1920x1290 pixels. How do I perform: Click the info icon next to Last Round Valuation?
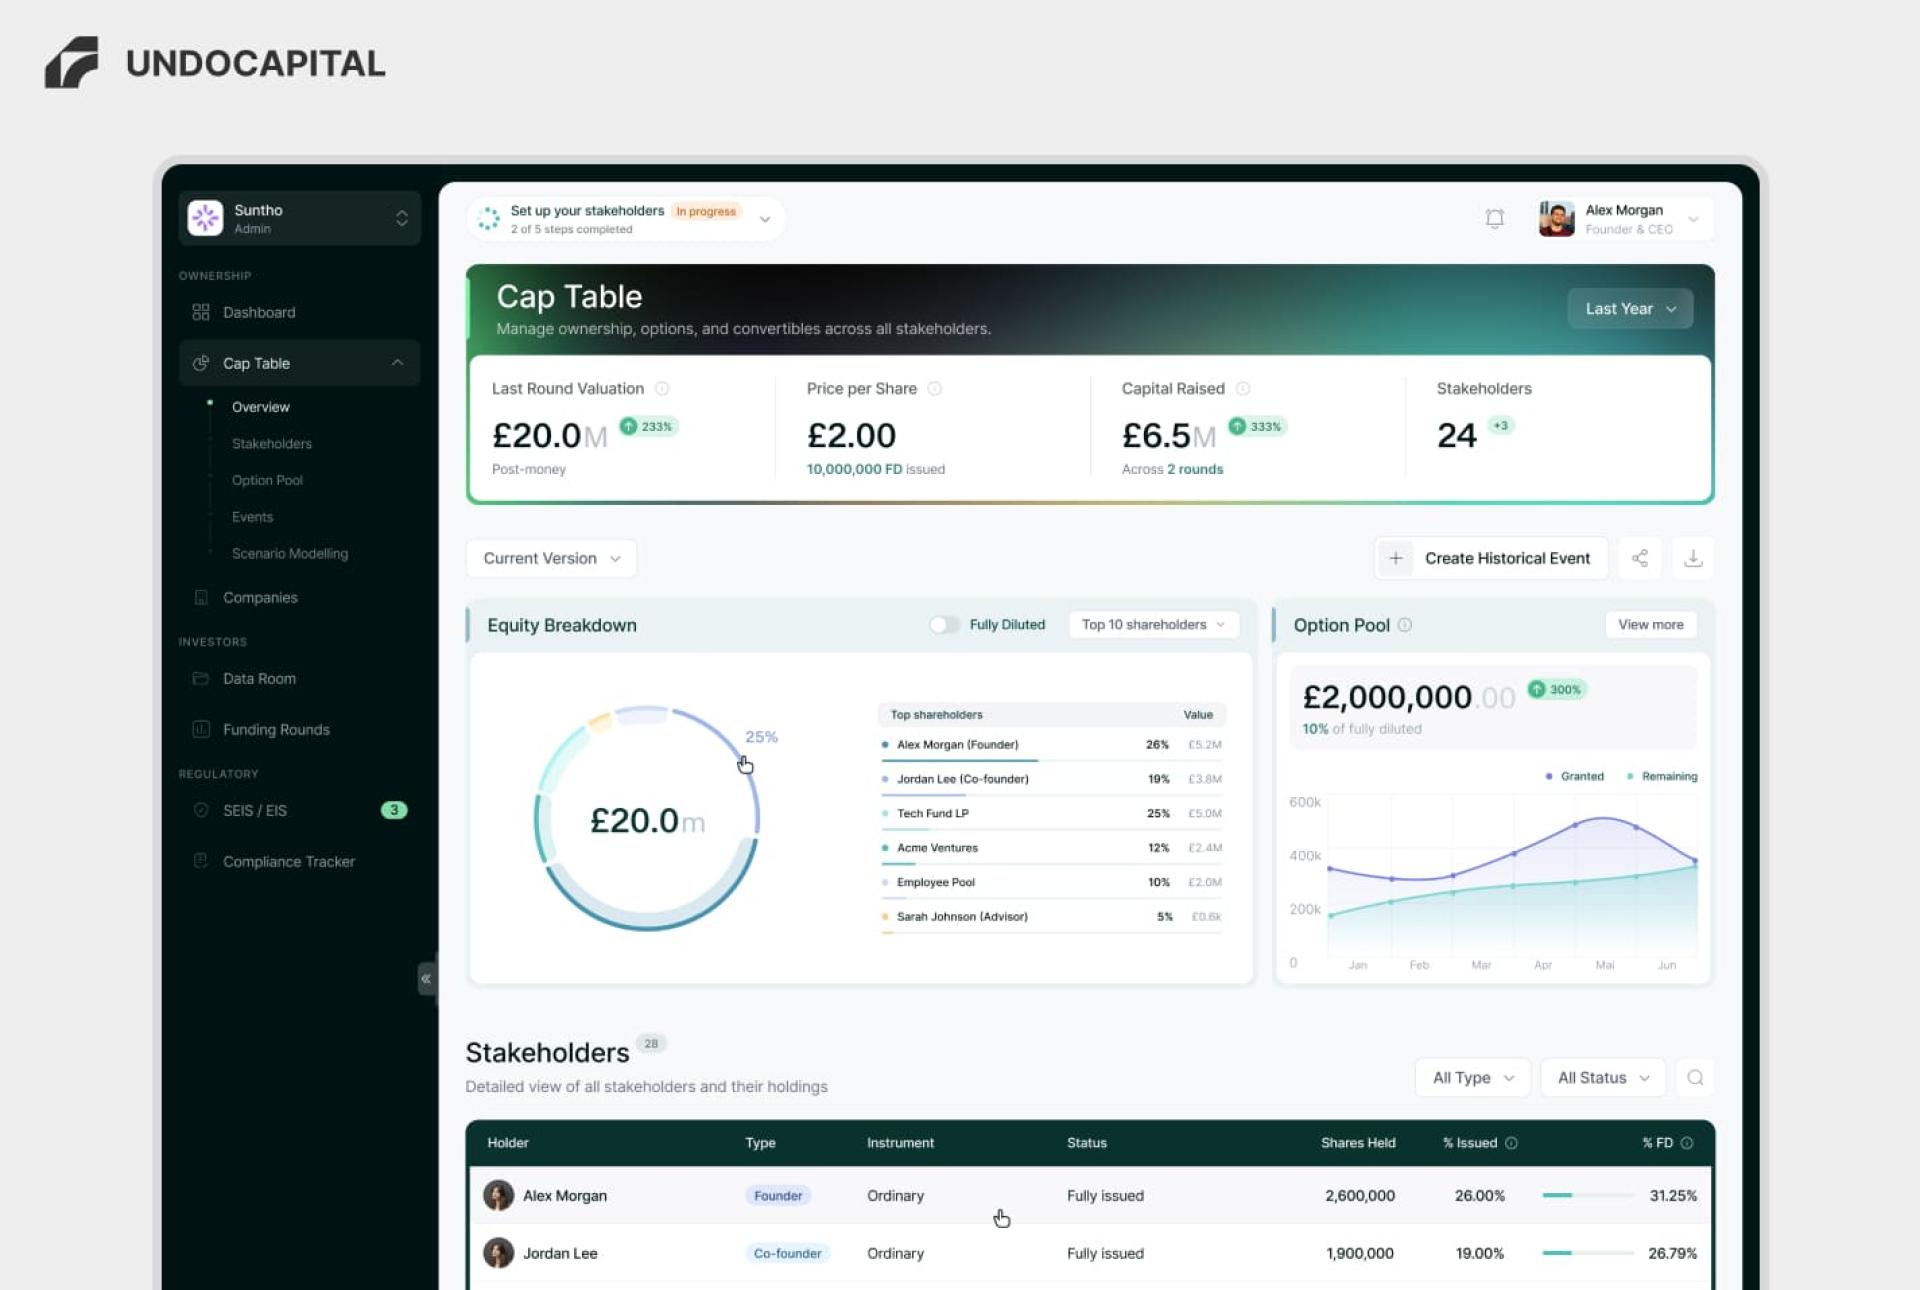click(662, 388)
